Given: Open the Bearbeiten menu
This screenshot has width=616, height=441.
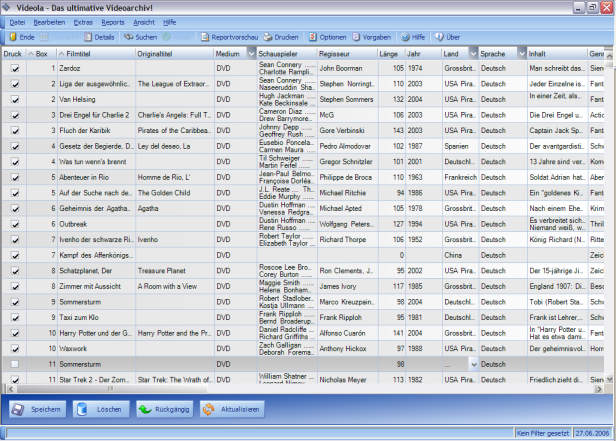Looking at the screenshot, I should [x=49, y=21].
